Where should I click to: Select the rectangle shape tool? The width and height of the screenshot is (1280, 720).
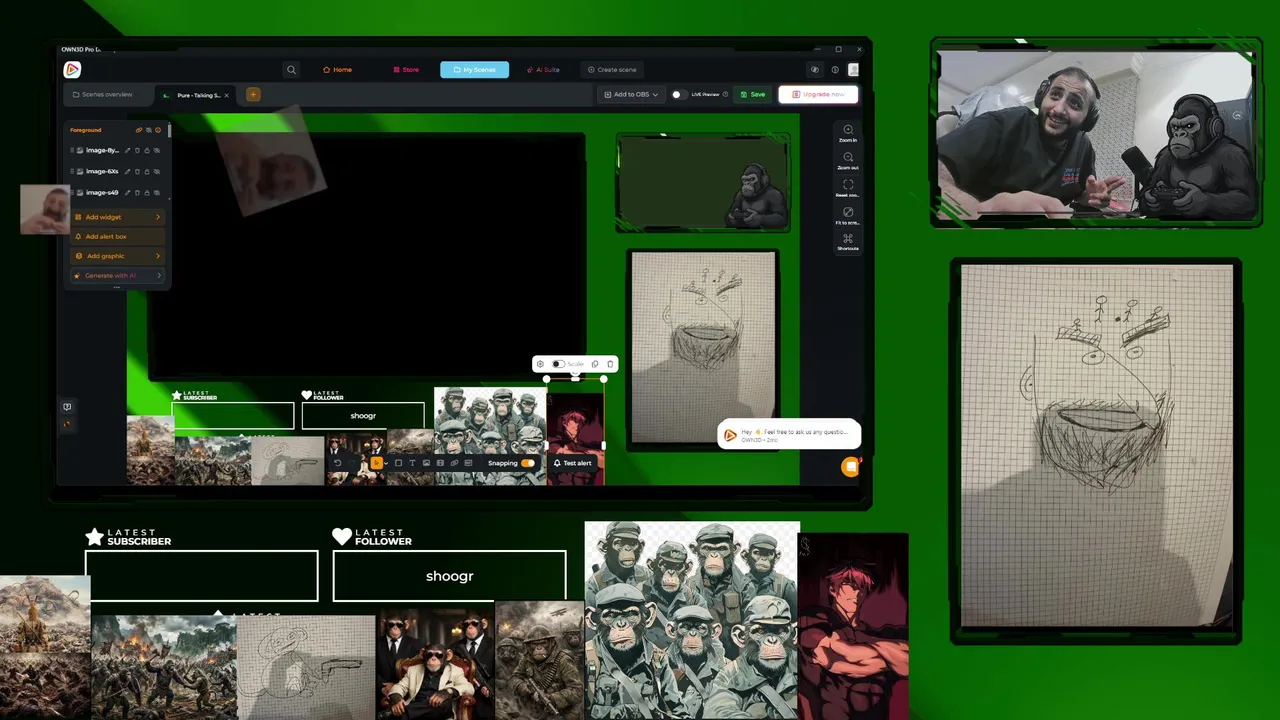point(398,463)
